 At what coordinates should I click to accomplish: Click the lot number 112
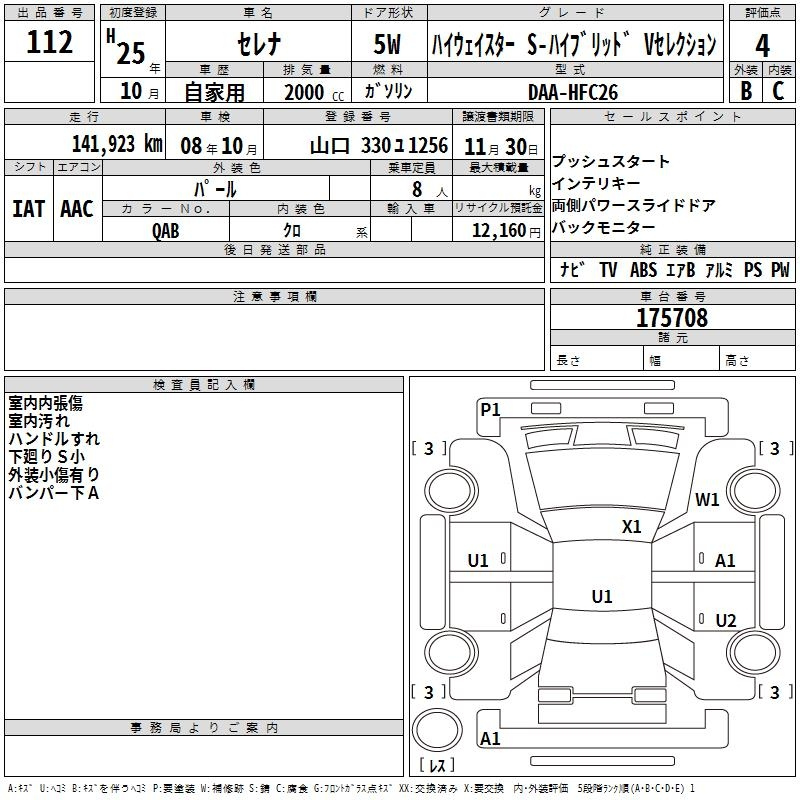(x=50, y=43)
